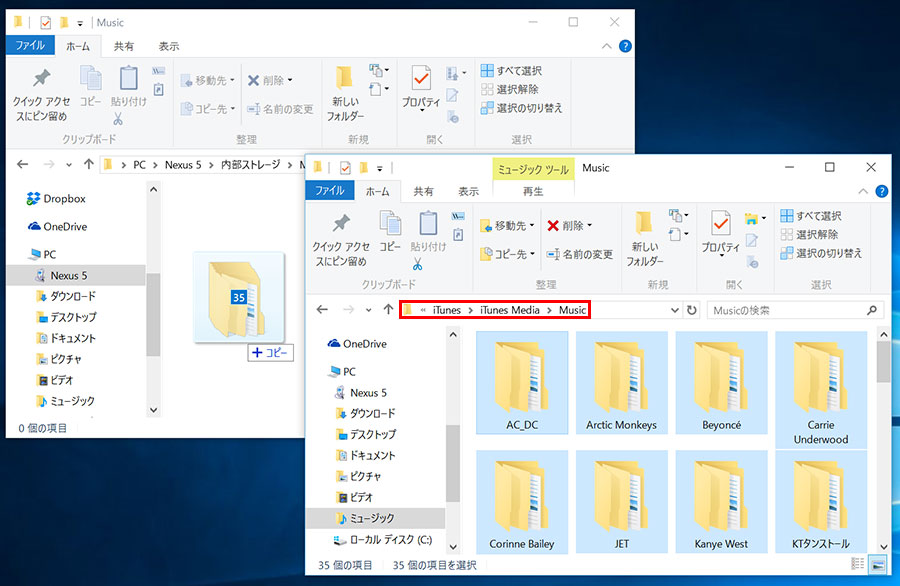Viewport: 900px width, 586px height.
Task: Click the up arrow navigation icon in the front window
Action: pos(388,309)
